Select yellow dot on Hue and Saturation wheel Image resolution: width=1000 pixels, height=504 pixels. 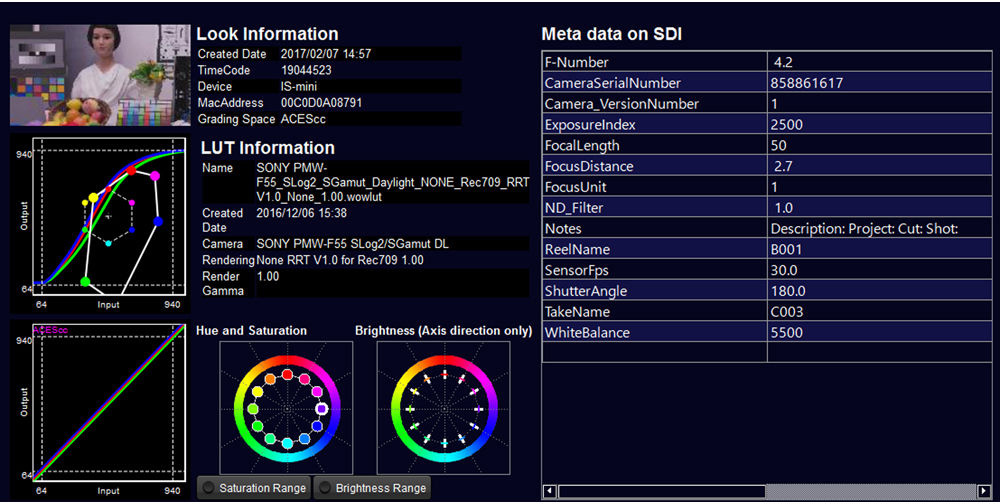pyautogui.click(x=258, y=392)
